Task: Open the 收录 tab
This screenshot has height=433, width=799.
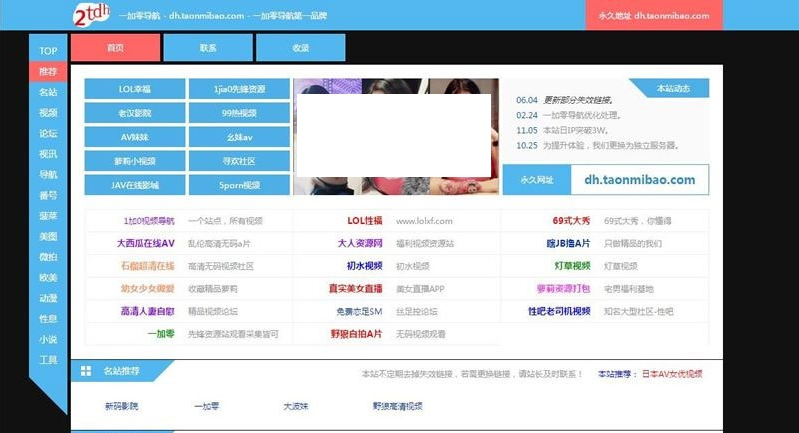Action: tap(301, 48)
